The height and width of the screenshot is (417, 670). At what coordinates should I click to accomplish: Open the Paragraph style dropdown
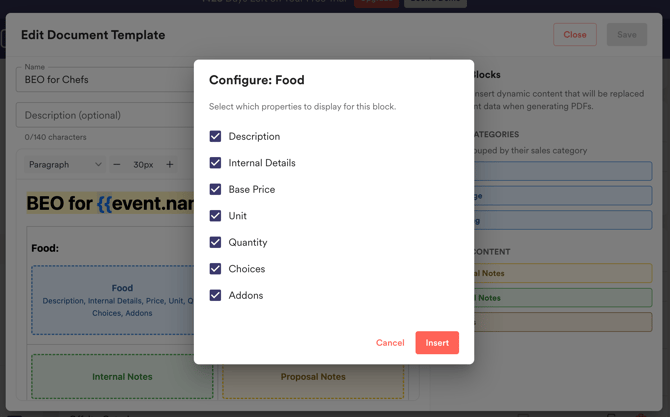65,165
